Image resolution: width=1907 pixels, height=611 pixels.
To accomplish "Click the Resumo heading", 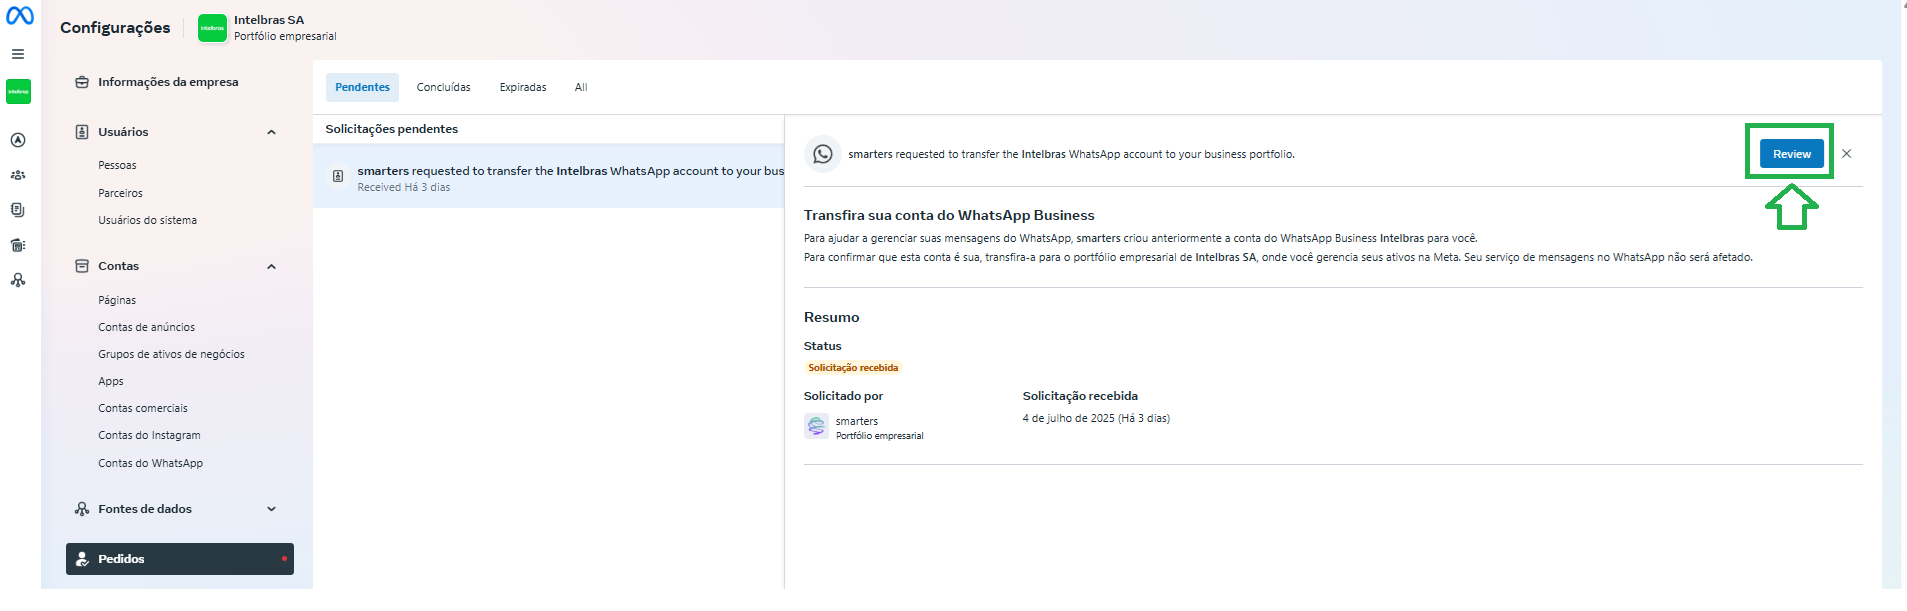I will point(831,317).
